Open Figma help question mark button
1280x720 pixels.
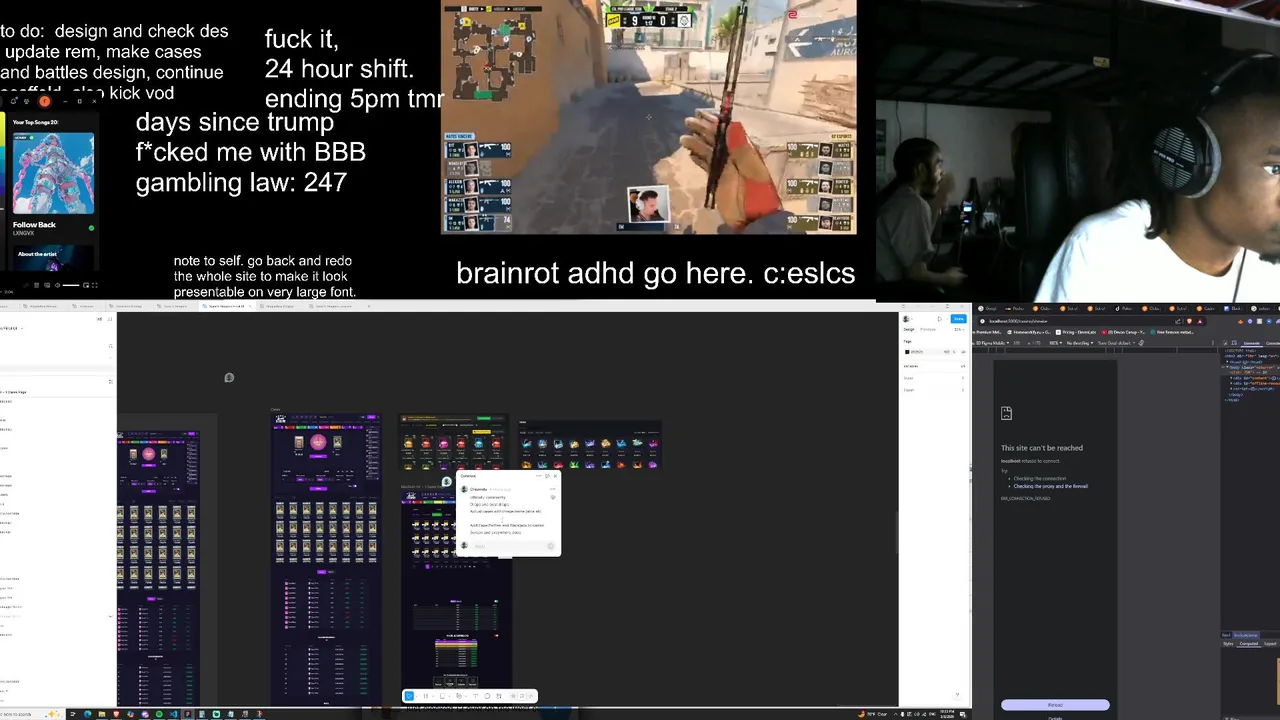(957, 695)
